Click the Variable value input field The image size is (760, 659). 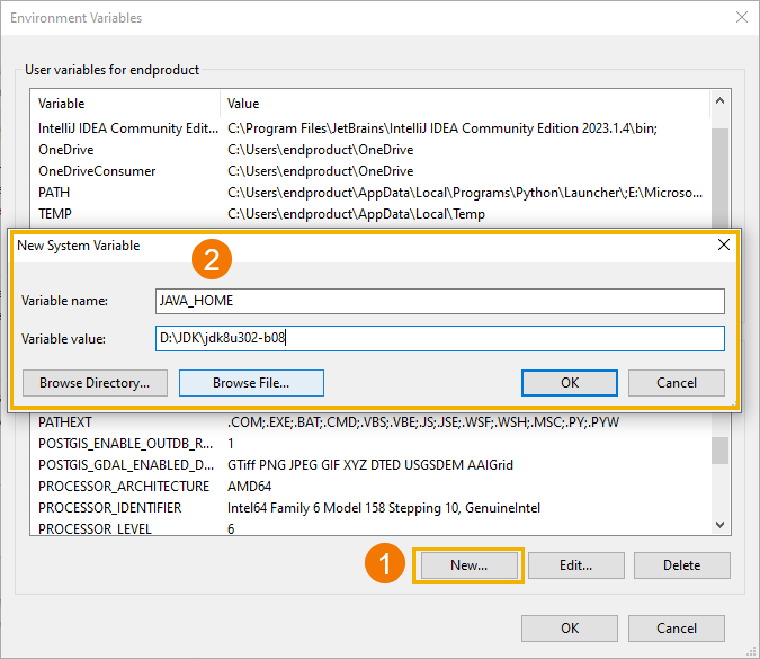coord(439,339)
